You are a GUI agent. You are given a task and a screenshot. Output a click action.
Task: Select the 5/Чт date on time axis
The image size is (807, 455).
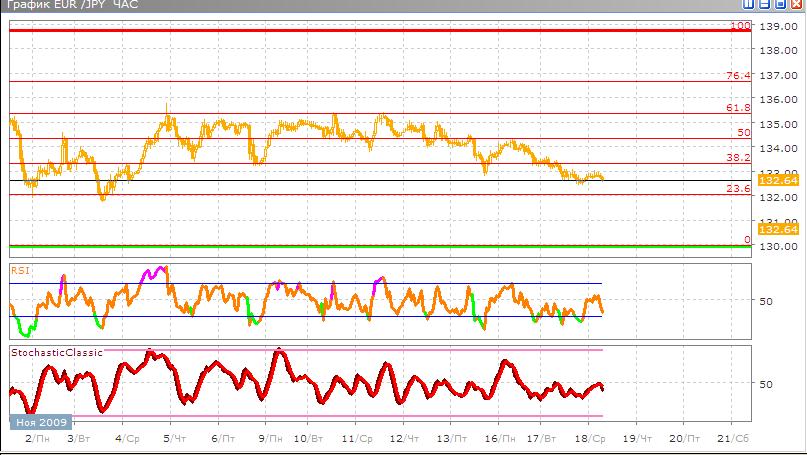(174, 439)
